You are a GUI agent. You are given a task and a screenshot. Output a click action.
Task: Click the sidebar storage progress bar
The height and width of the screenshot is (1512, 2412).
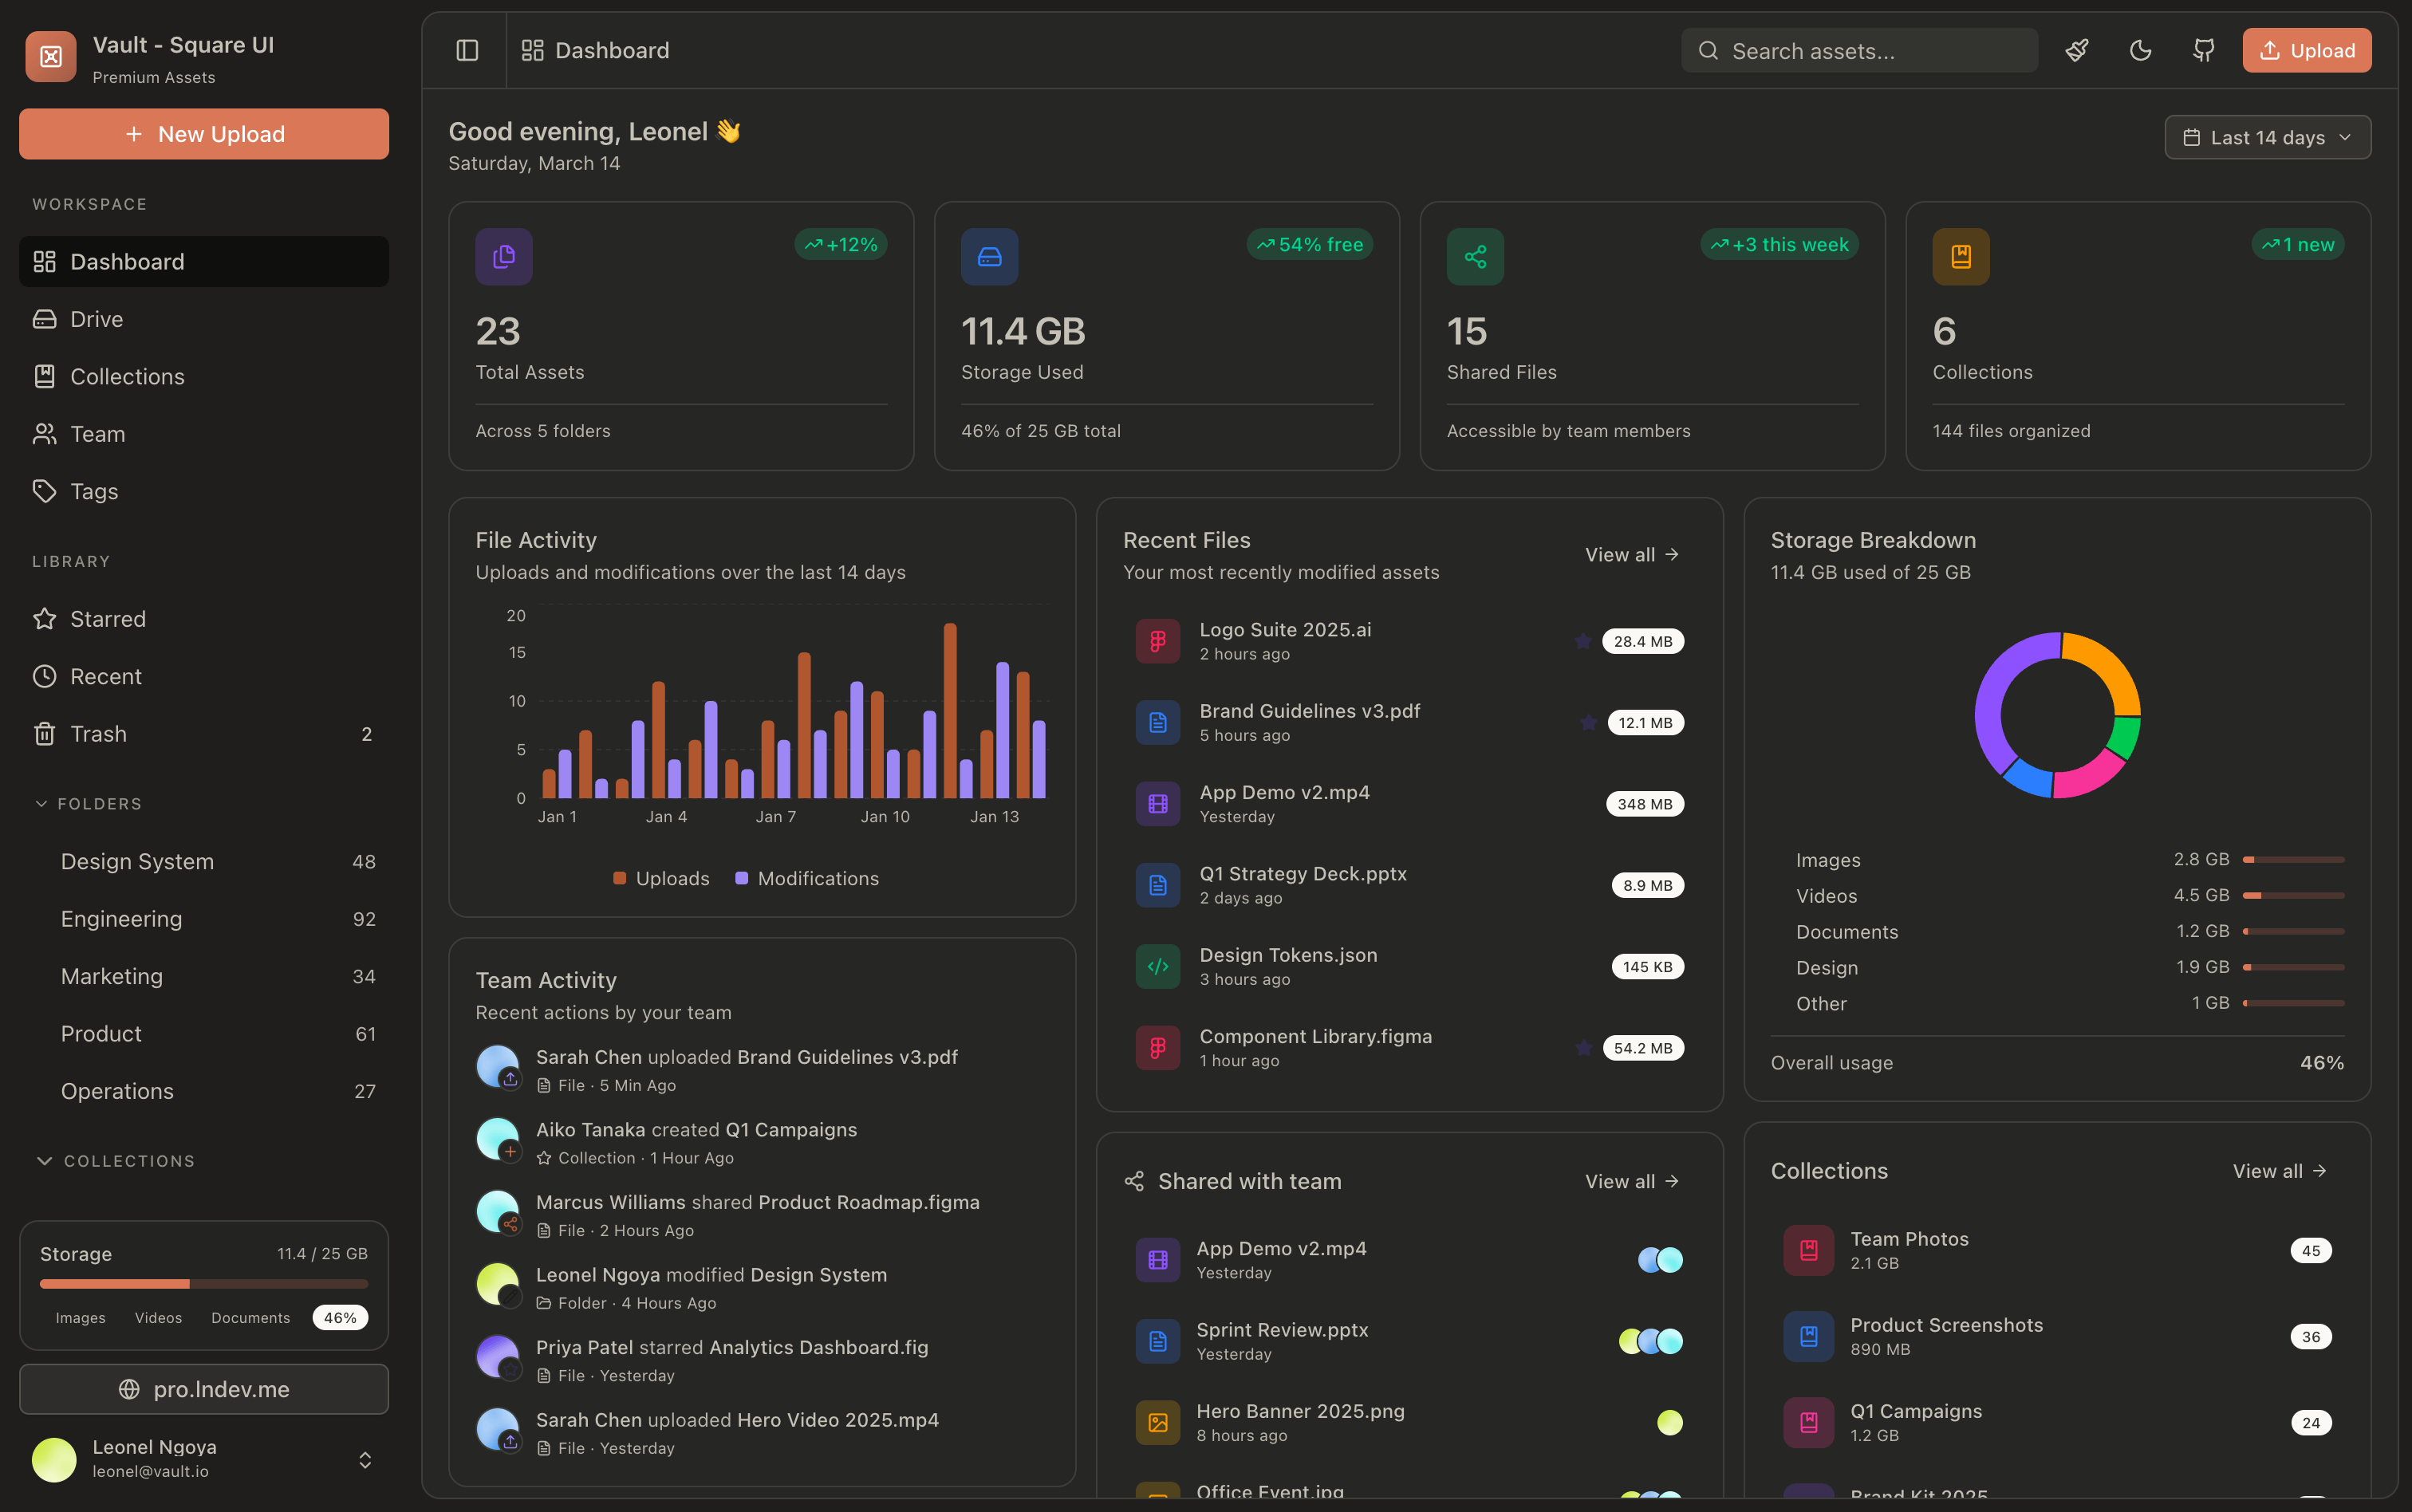pyautogui.click(x=204, y=1283)
